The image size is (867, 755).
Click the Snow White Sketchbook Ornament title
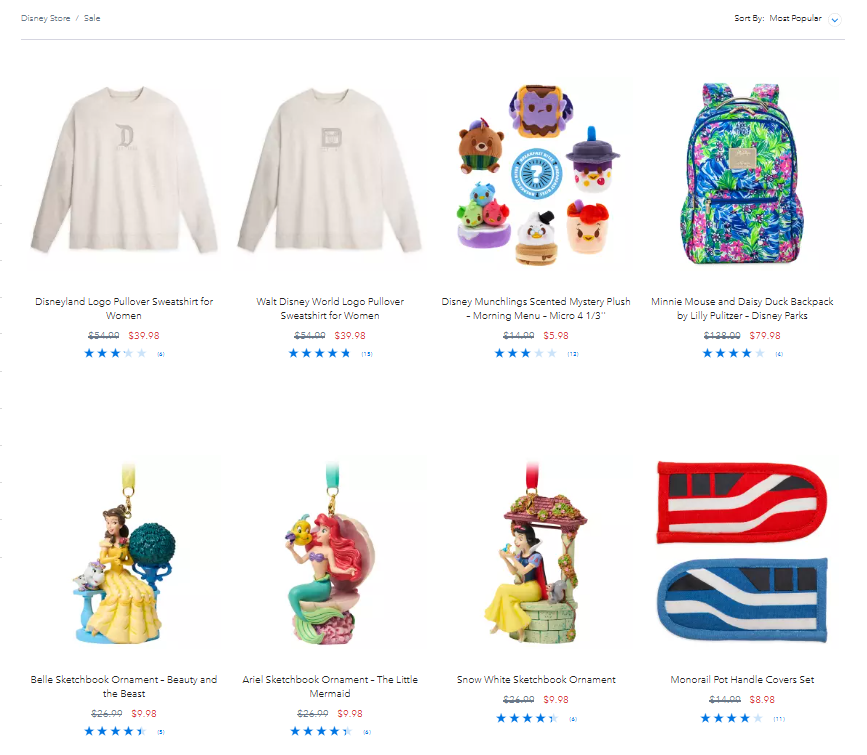pyautogui.click(x=536, y=680)
